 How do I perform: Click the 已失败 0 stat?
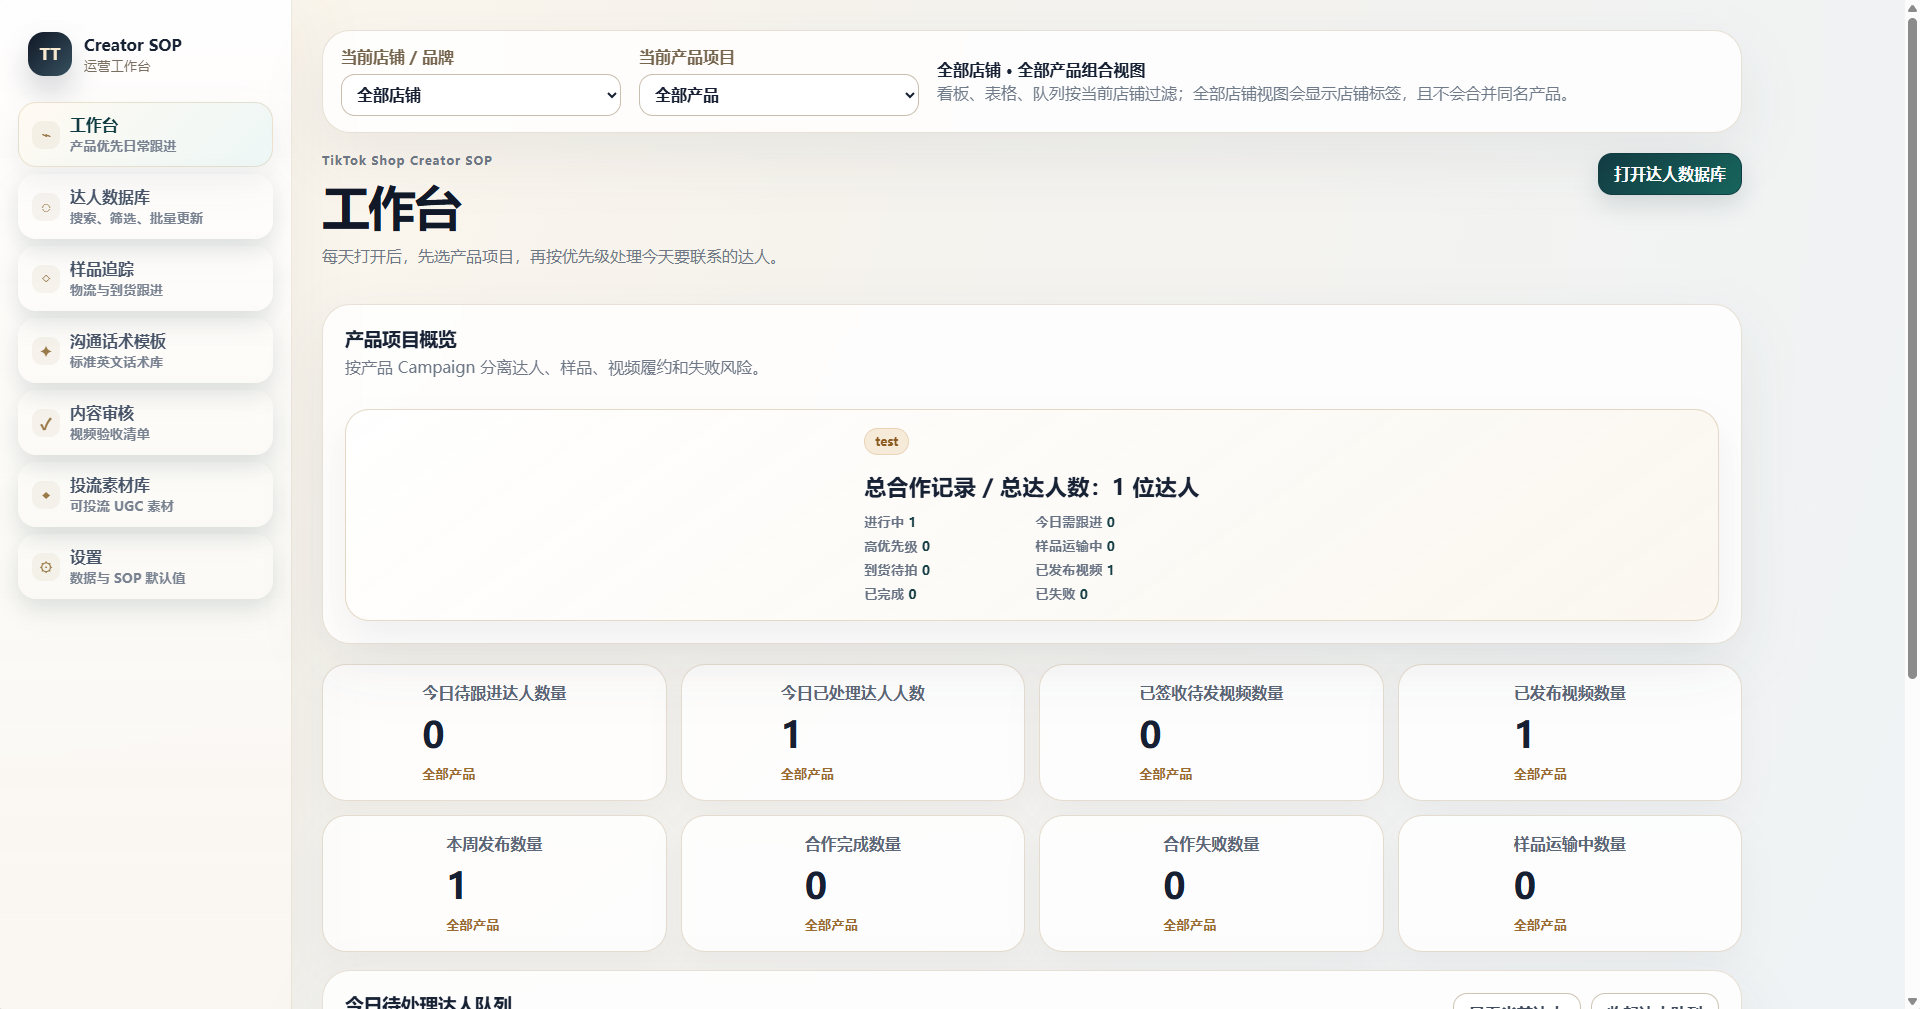(x=1062, y=594)
